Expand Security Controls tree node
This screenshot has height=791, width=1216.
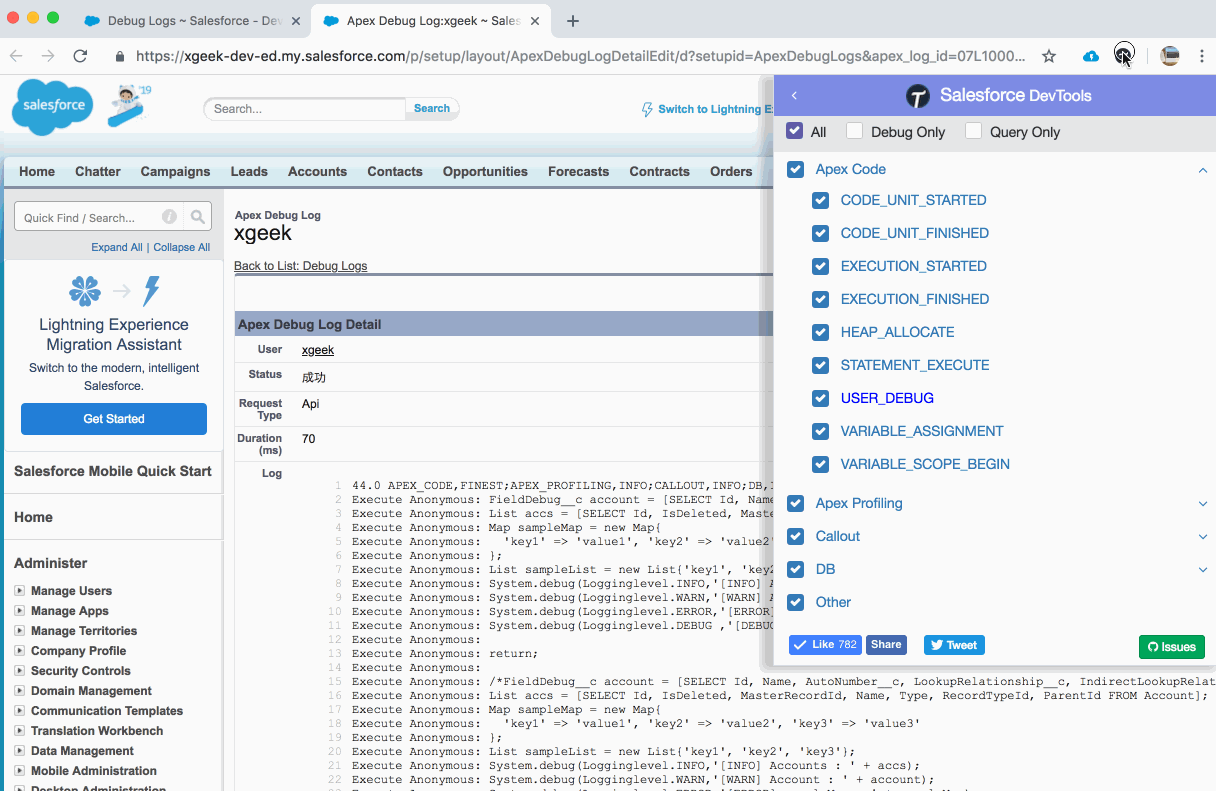[x=19, y=671]
